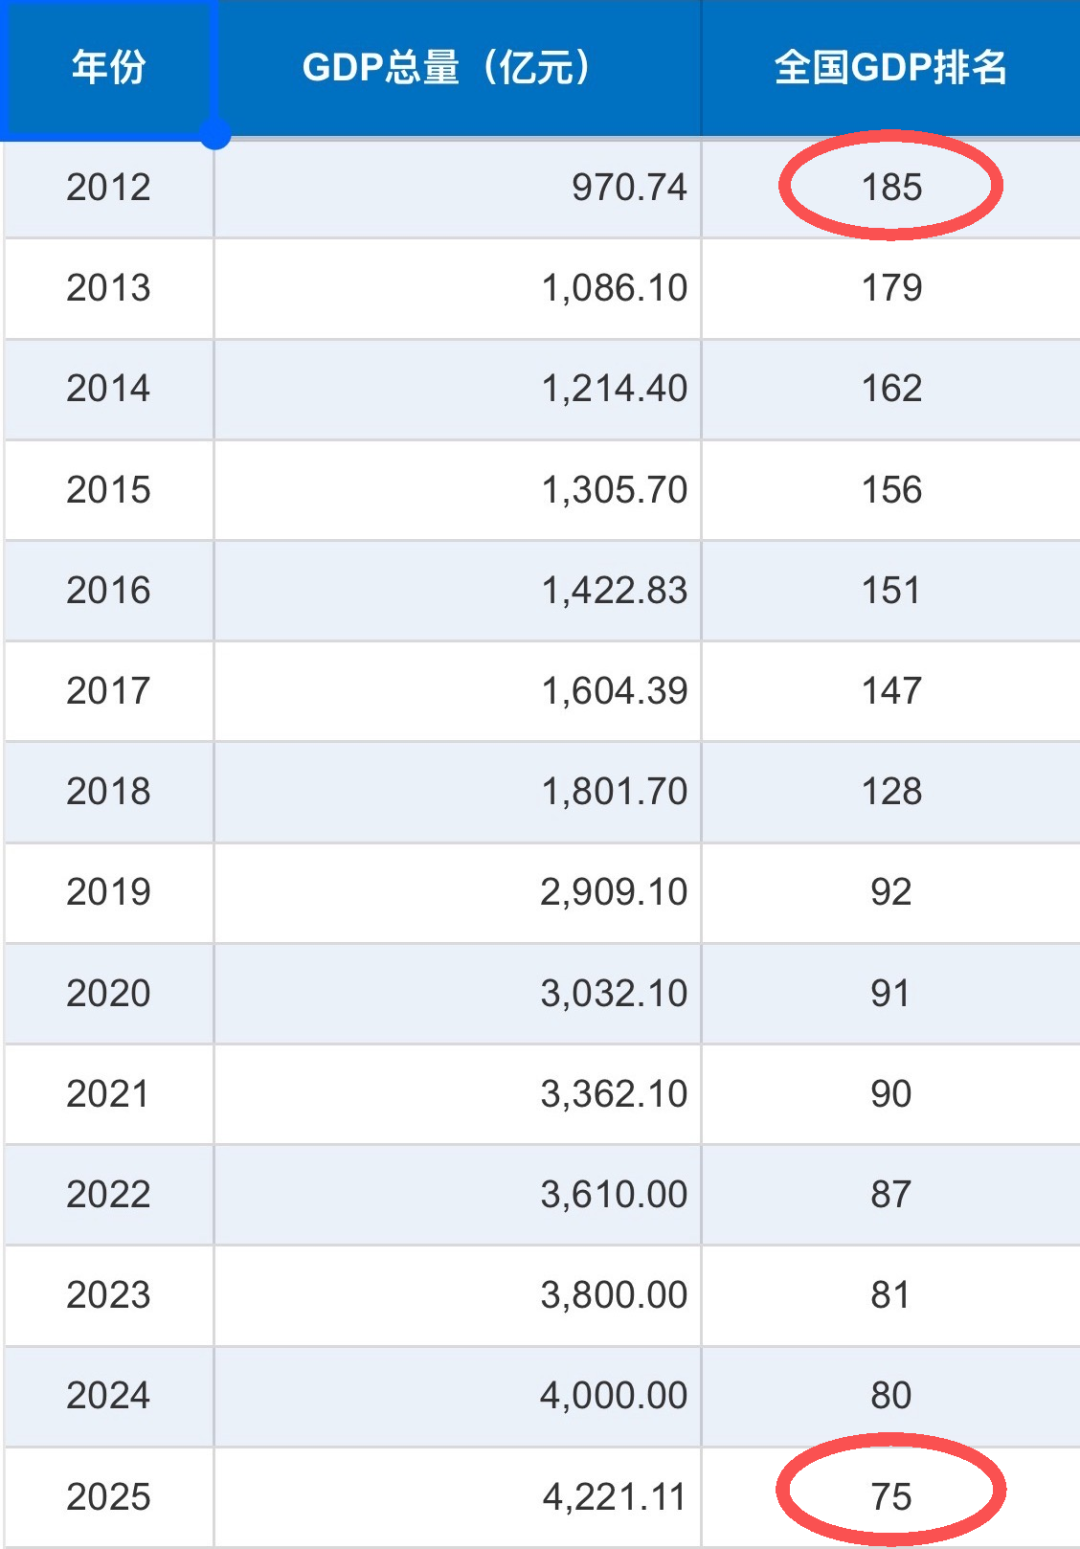The height and width of the screenshot is (1549, 1080).
Task: Click the GDP value 2,909.10 cell
Action: pos(458,892)
